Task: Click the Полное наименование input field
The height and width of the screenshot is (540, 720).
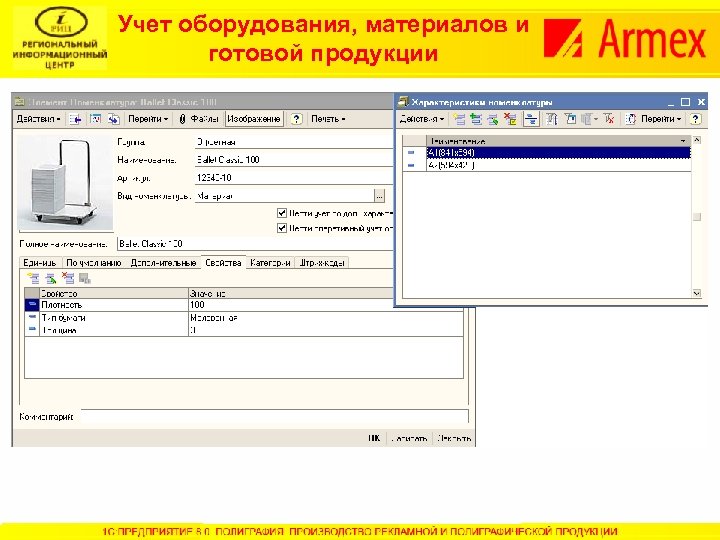Action: pos(255,244)
